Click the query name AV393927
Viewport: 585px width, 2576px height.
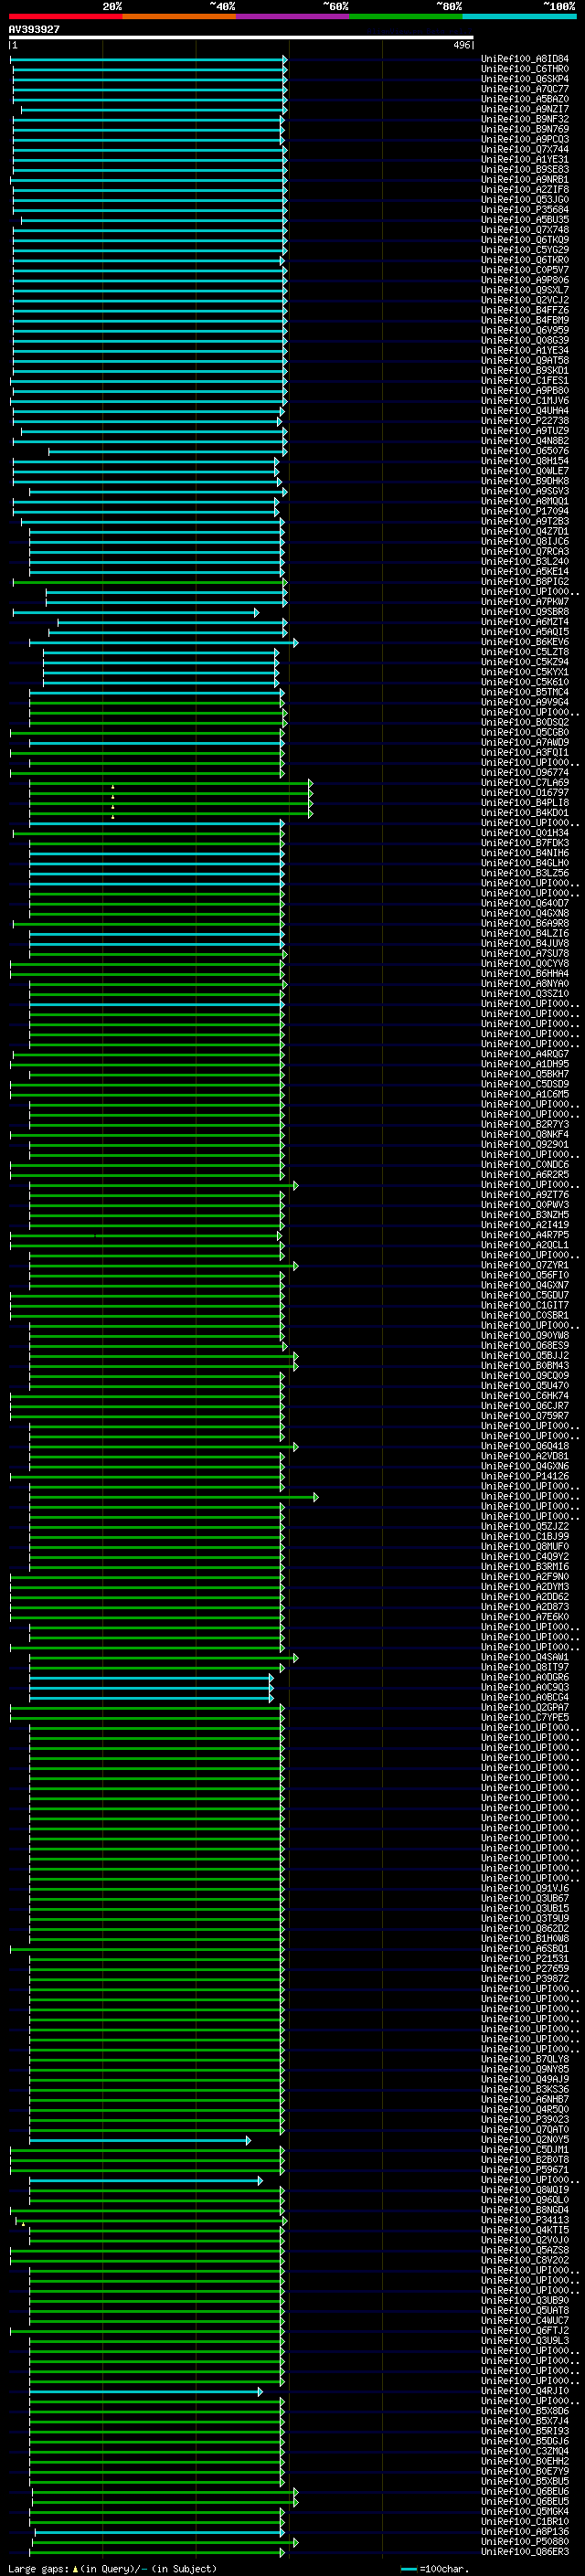click(34, 30)
